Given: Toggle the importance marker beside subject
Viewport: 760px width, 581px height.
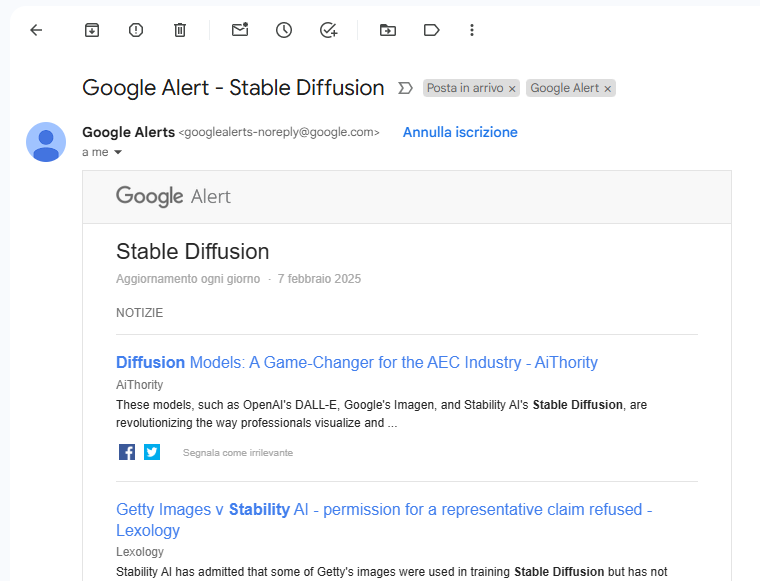Looking at the screenshot, I should pos(405,88).
